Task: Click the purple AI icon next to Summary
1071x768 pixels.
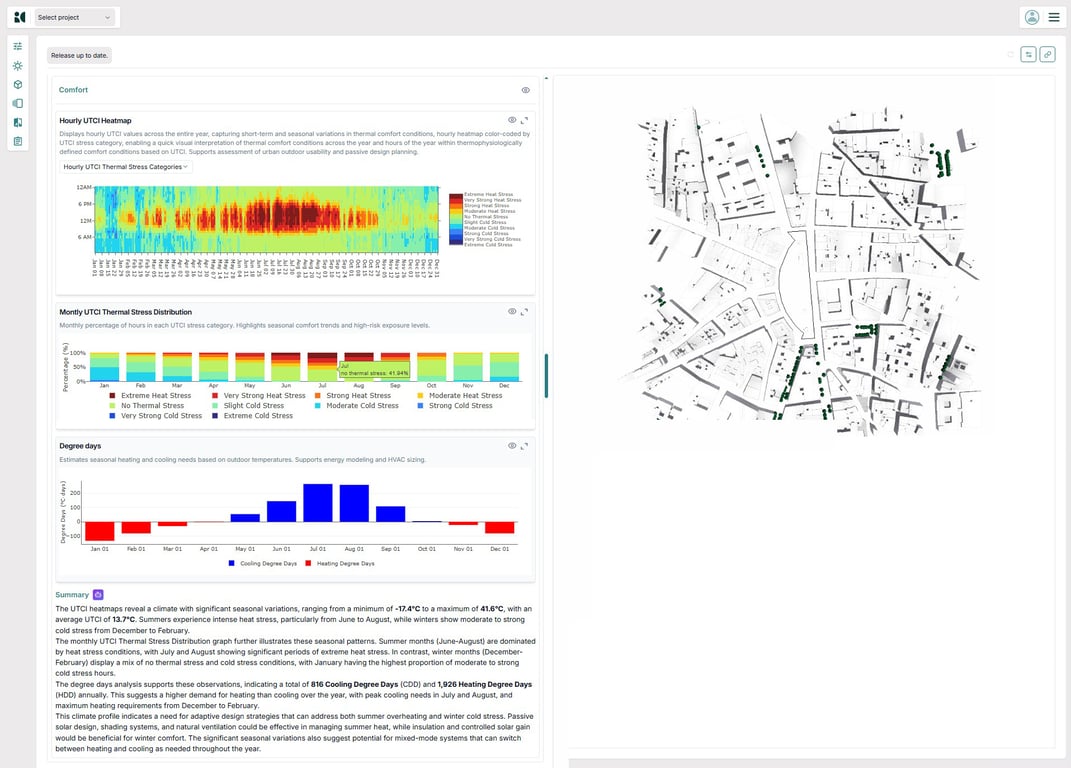Action: pyautogui.click(x=98, y=595)
